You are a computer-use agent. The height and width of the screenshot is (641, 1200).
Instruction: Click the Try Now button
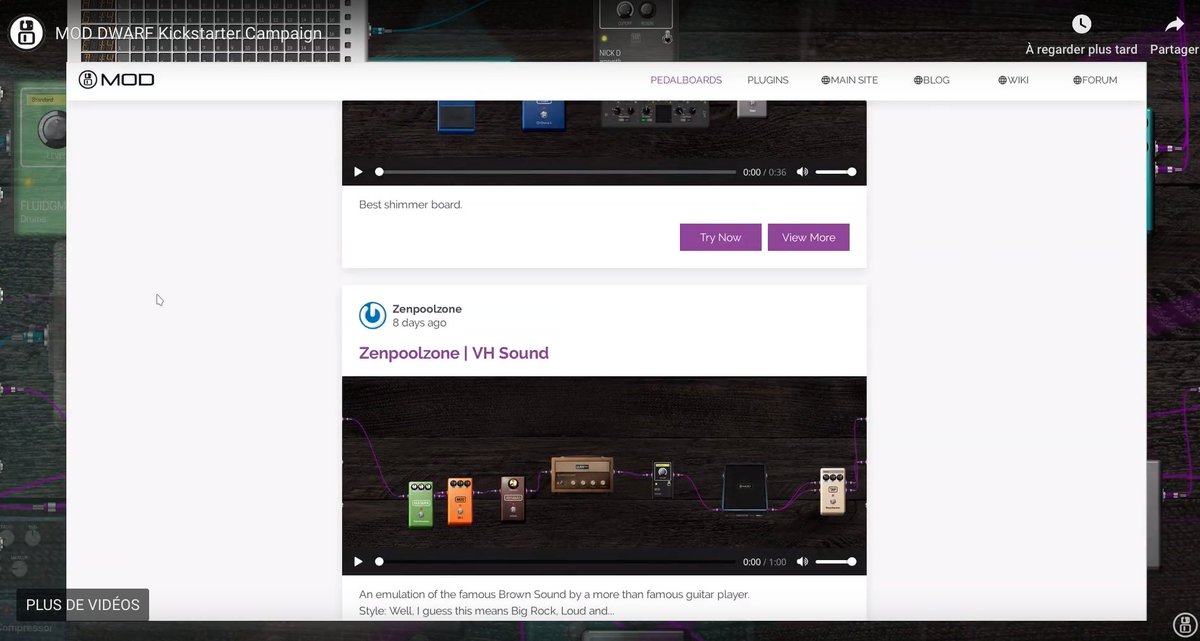(721, 237)
